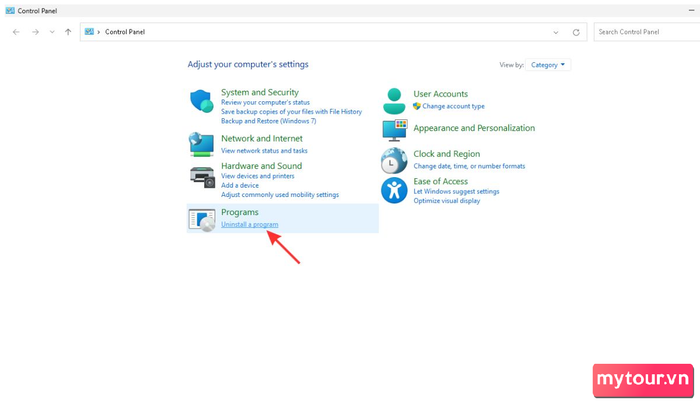Click Change account type link

point(453,106)
